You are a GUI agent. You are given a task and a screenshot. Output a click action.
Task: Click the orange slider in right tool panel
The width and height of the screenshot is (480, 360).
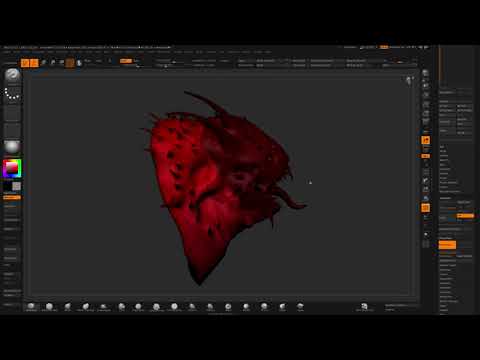465,216
